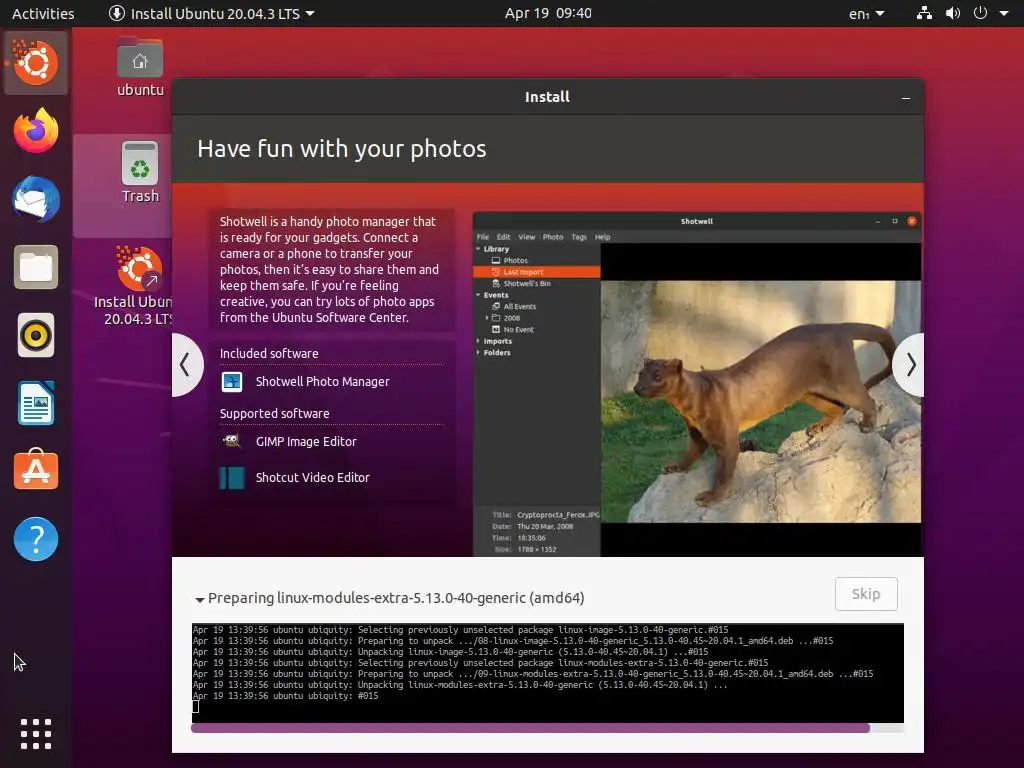Click 'Shotwell Photo Manager' label
This screenshot has width=1024, height=768.
[x=323, y=381]
